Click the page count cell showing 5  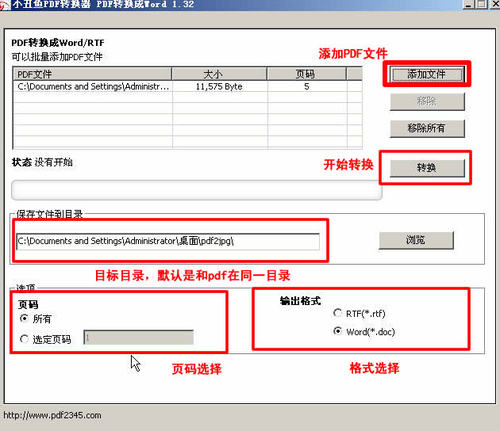click(307, 87)
